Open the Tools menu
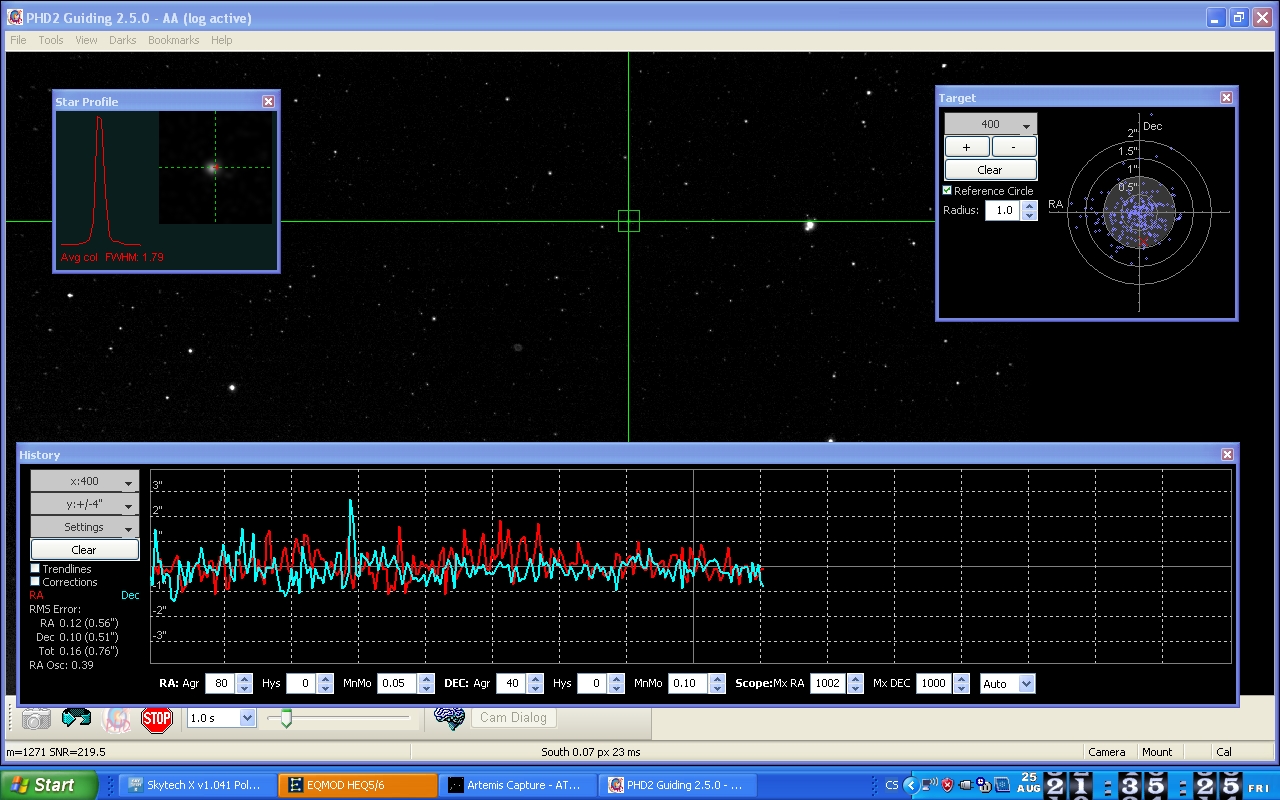The height and width of the screenshot is (800, 1280). pos(51,40)
